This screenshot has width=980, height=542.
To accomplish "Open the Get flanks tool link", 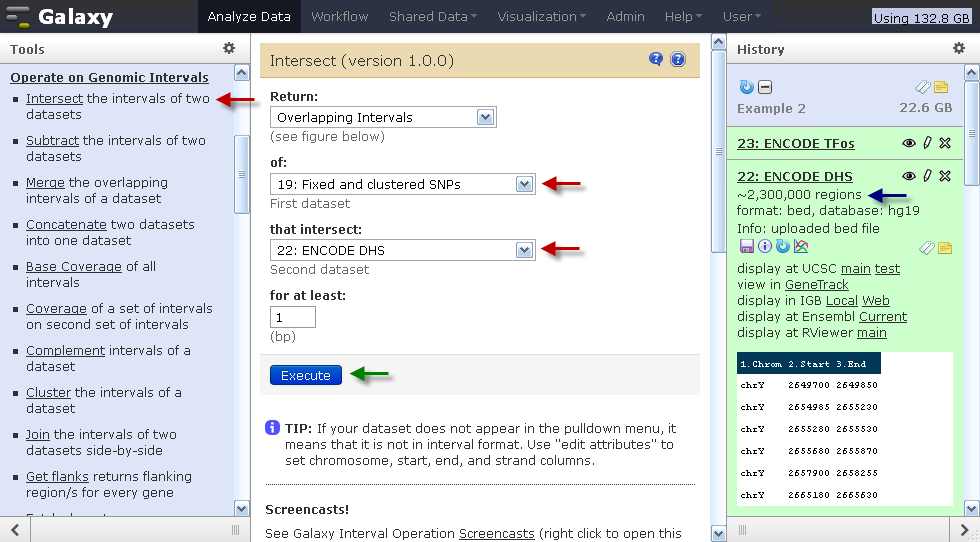I will click(57, 476).
